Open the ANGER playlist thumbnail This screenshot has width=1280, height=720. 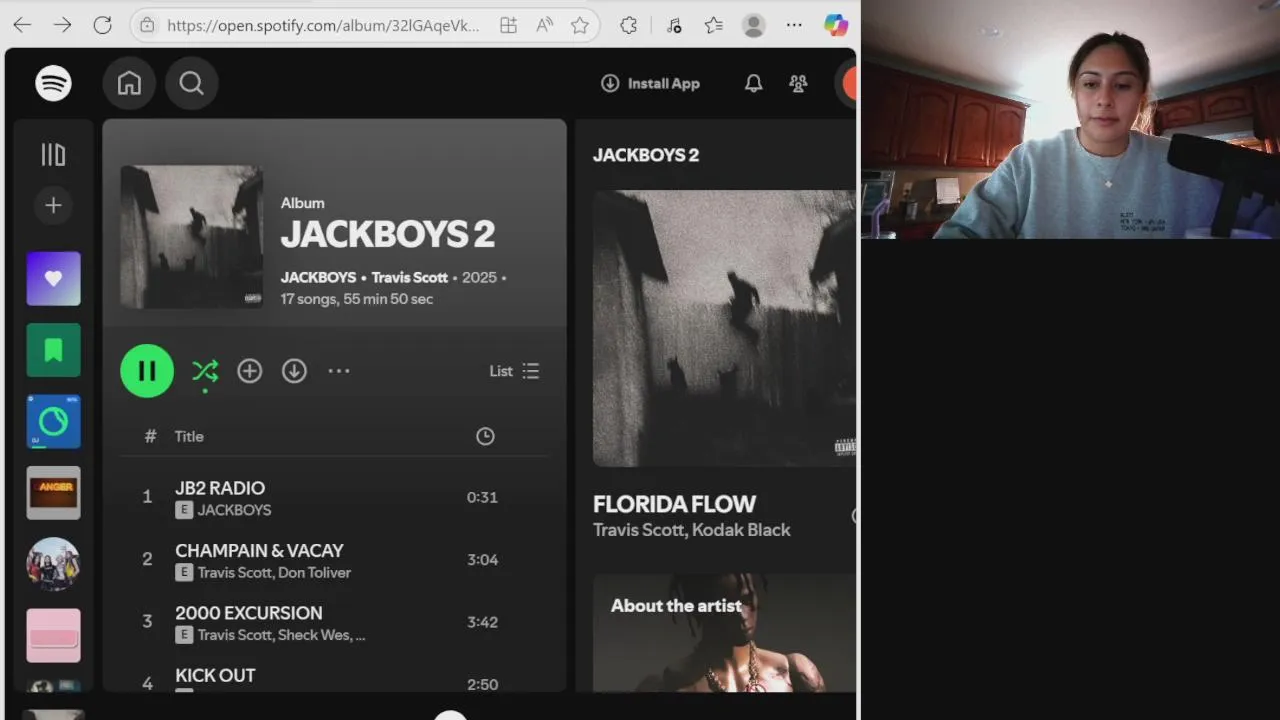point(53,492)
